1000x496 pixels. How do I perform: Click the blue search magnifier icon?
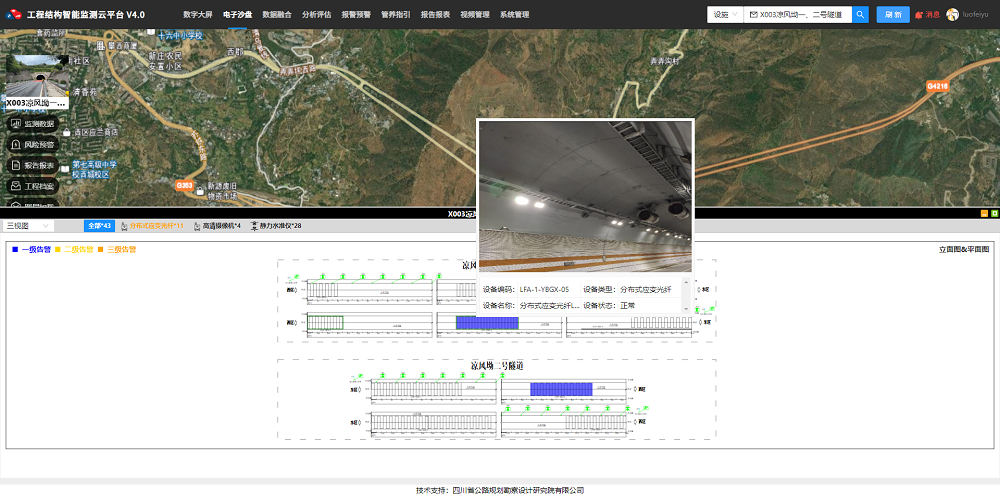860,15
